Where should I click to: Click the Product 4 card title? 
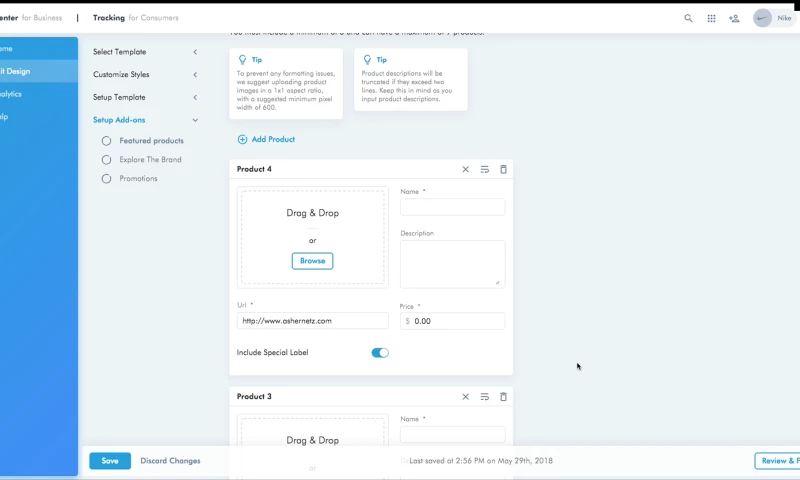click(x=254, y=169)
